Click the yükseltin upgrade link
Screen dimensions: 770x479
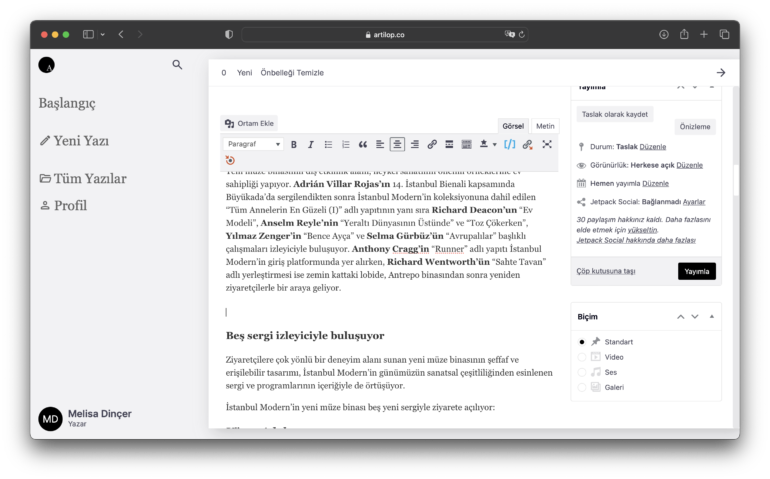642,230
